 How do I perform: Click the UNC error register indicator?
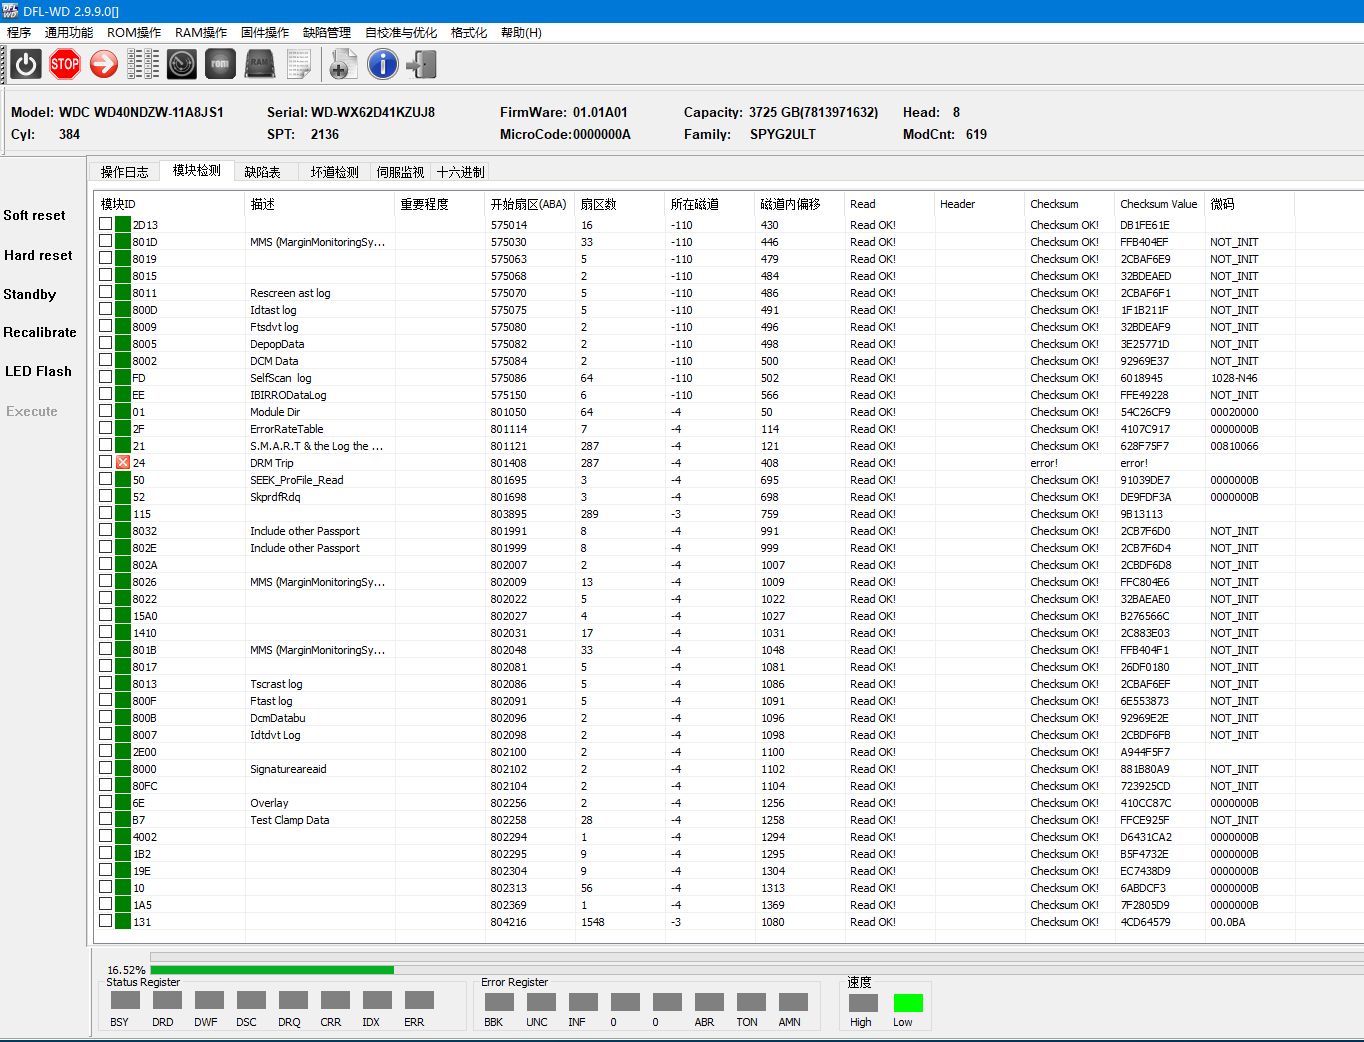click(541, 1001)
